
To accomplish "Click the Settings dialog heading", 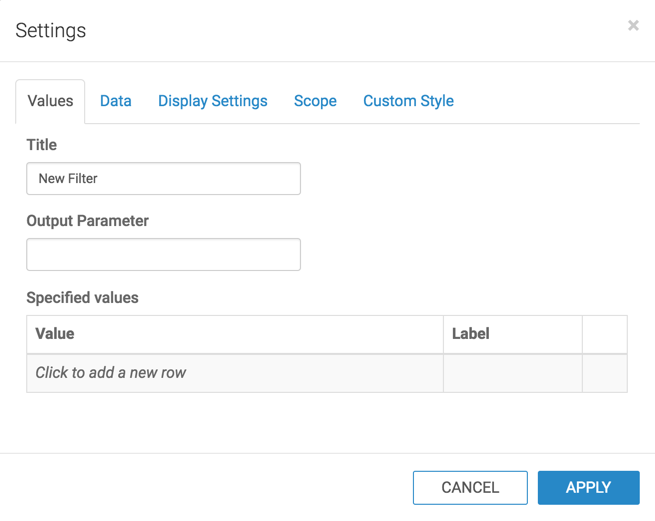I will pyautogui.click(x=51, y=31).
